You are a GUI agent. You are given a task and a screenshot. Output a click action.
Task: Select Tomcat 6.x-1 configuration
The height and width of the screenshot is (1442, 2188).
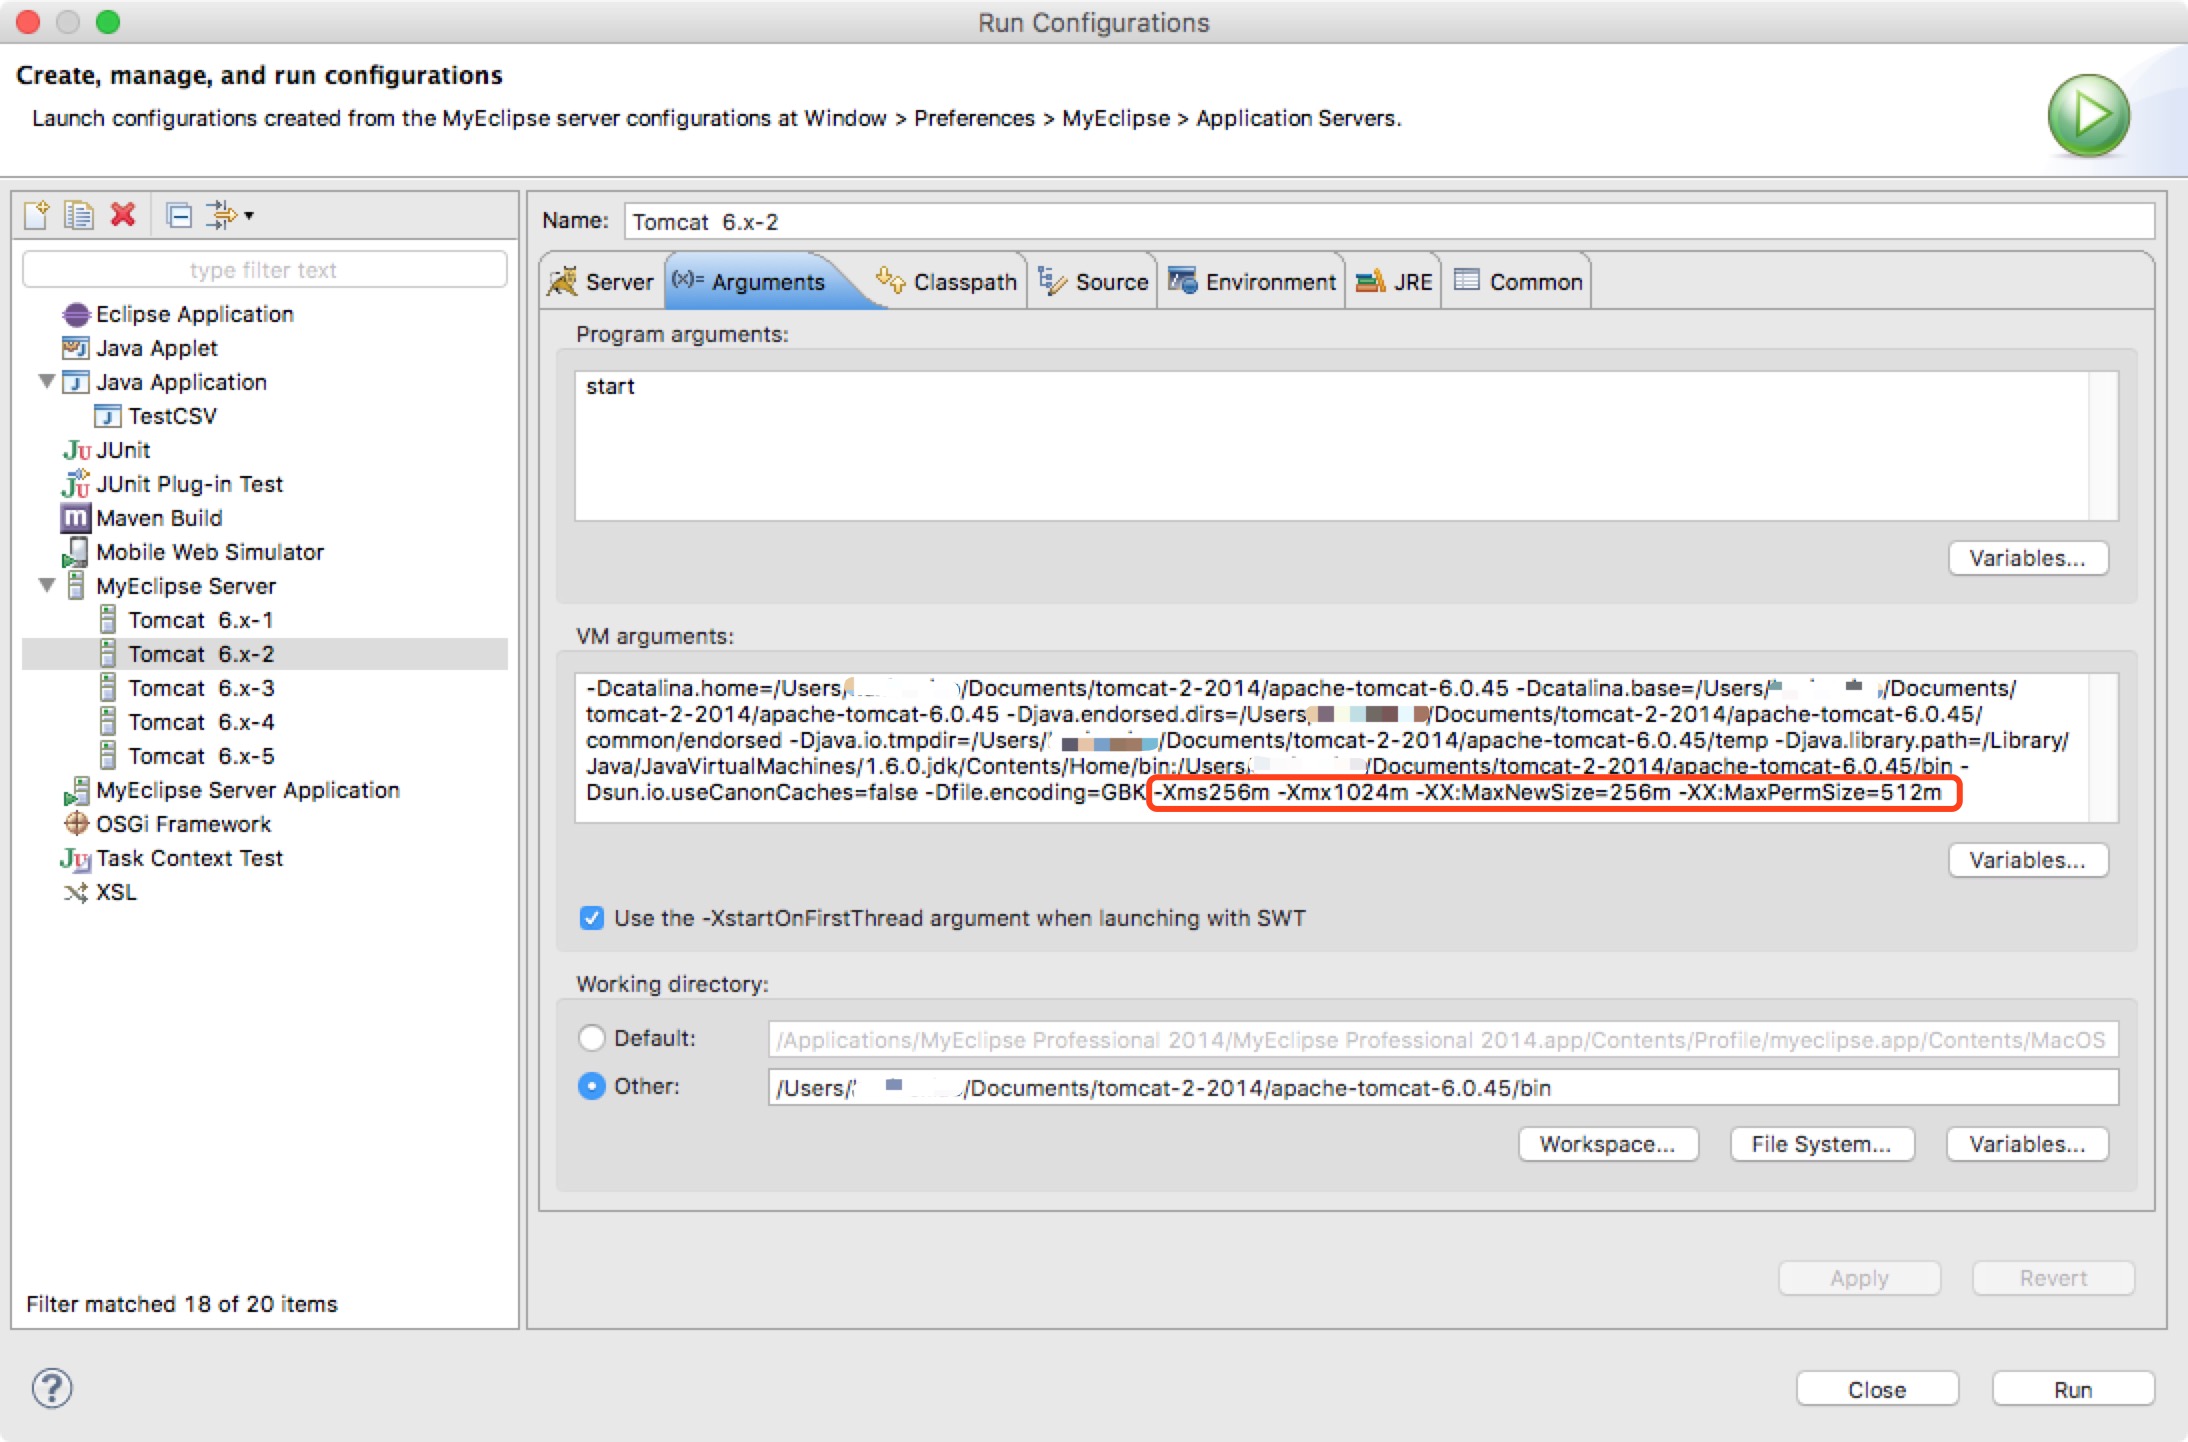tap(201, 620)
